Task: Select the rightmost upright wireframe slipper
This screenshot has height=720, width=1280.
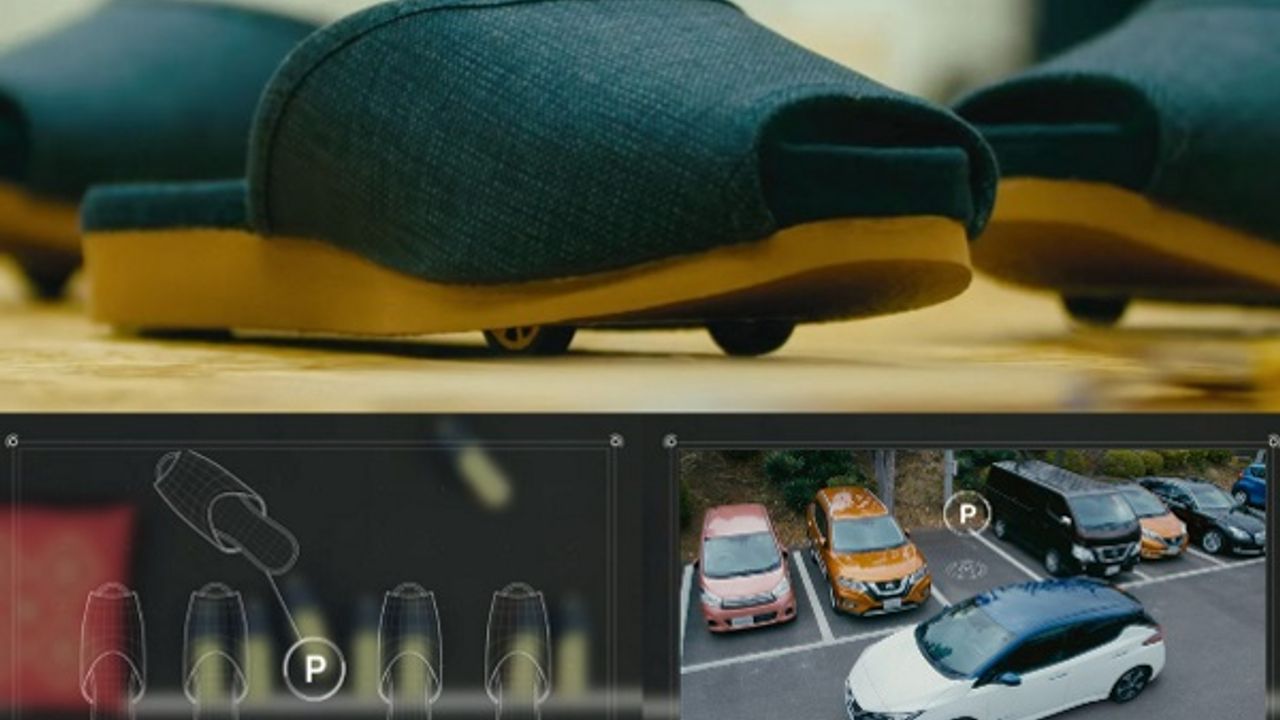Action: tap(517, 642)
